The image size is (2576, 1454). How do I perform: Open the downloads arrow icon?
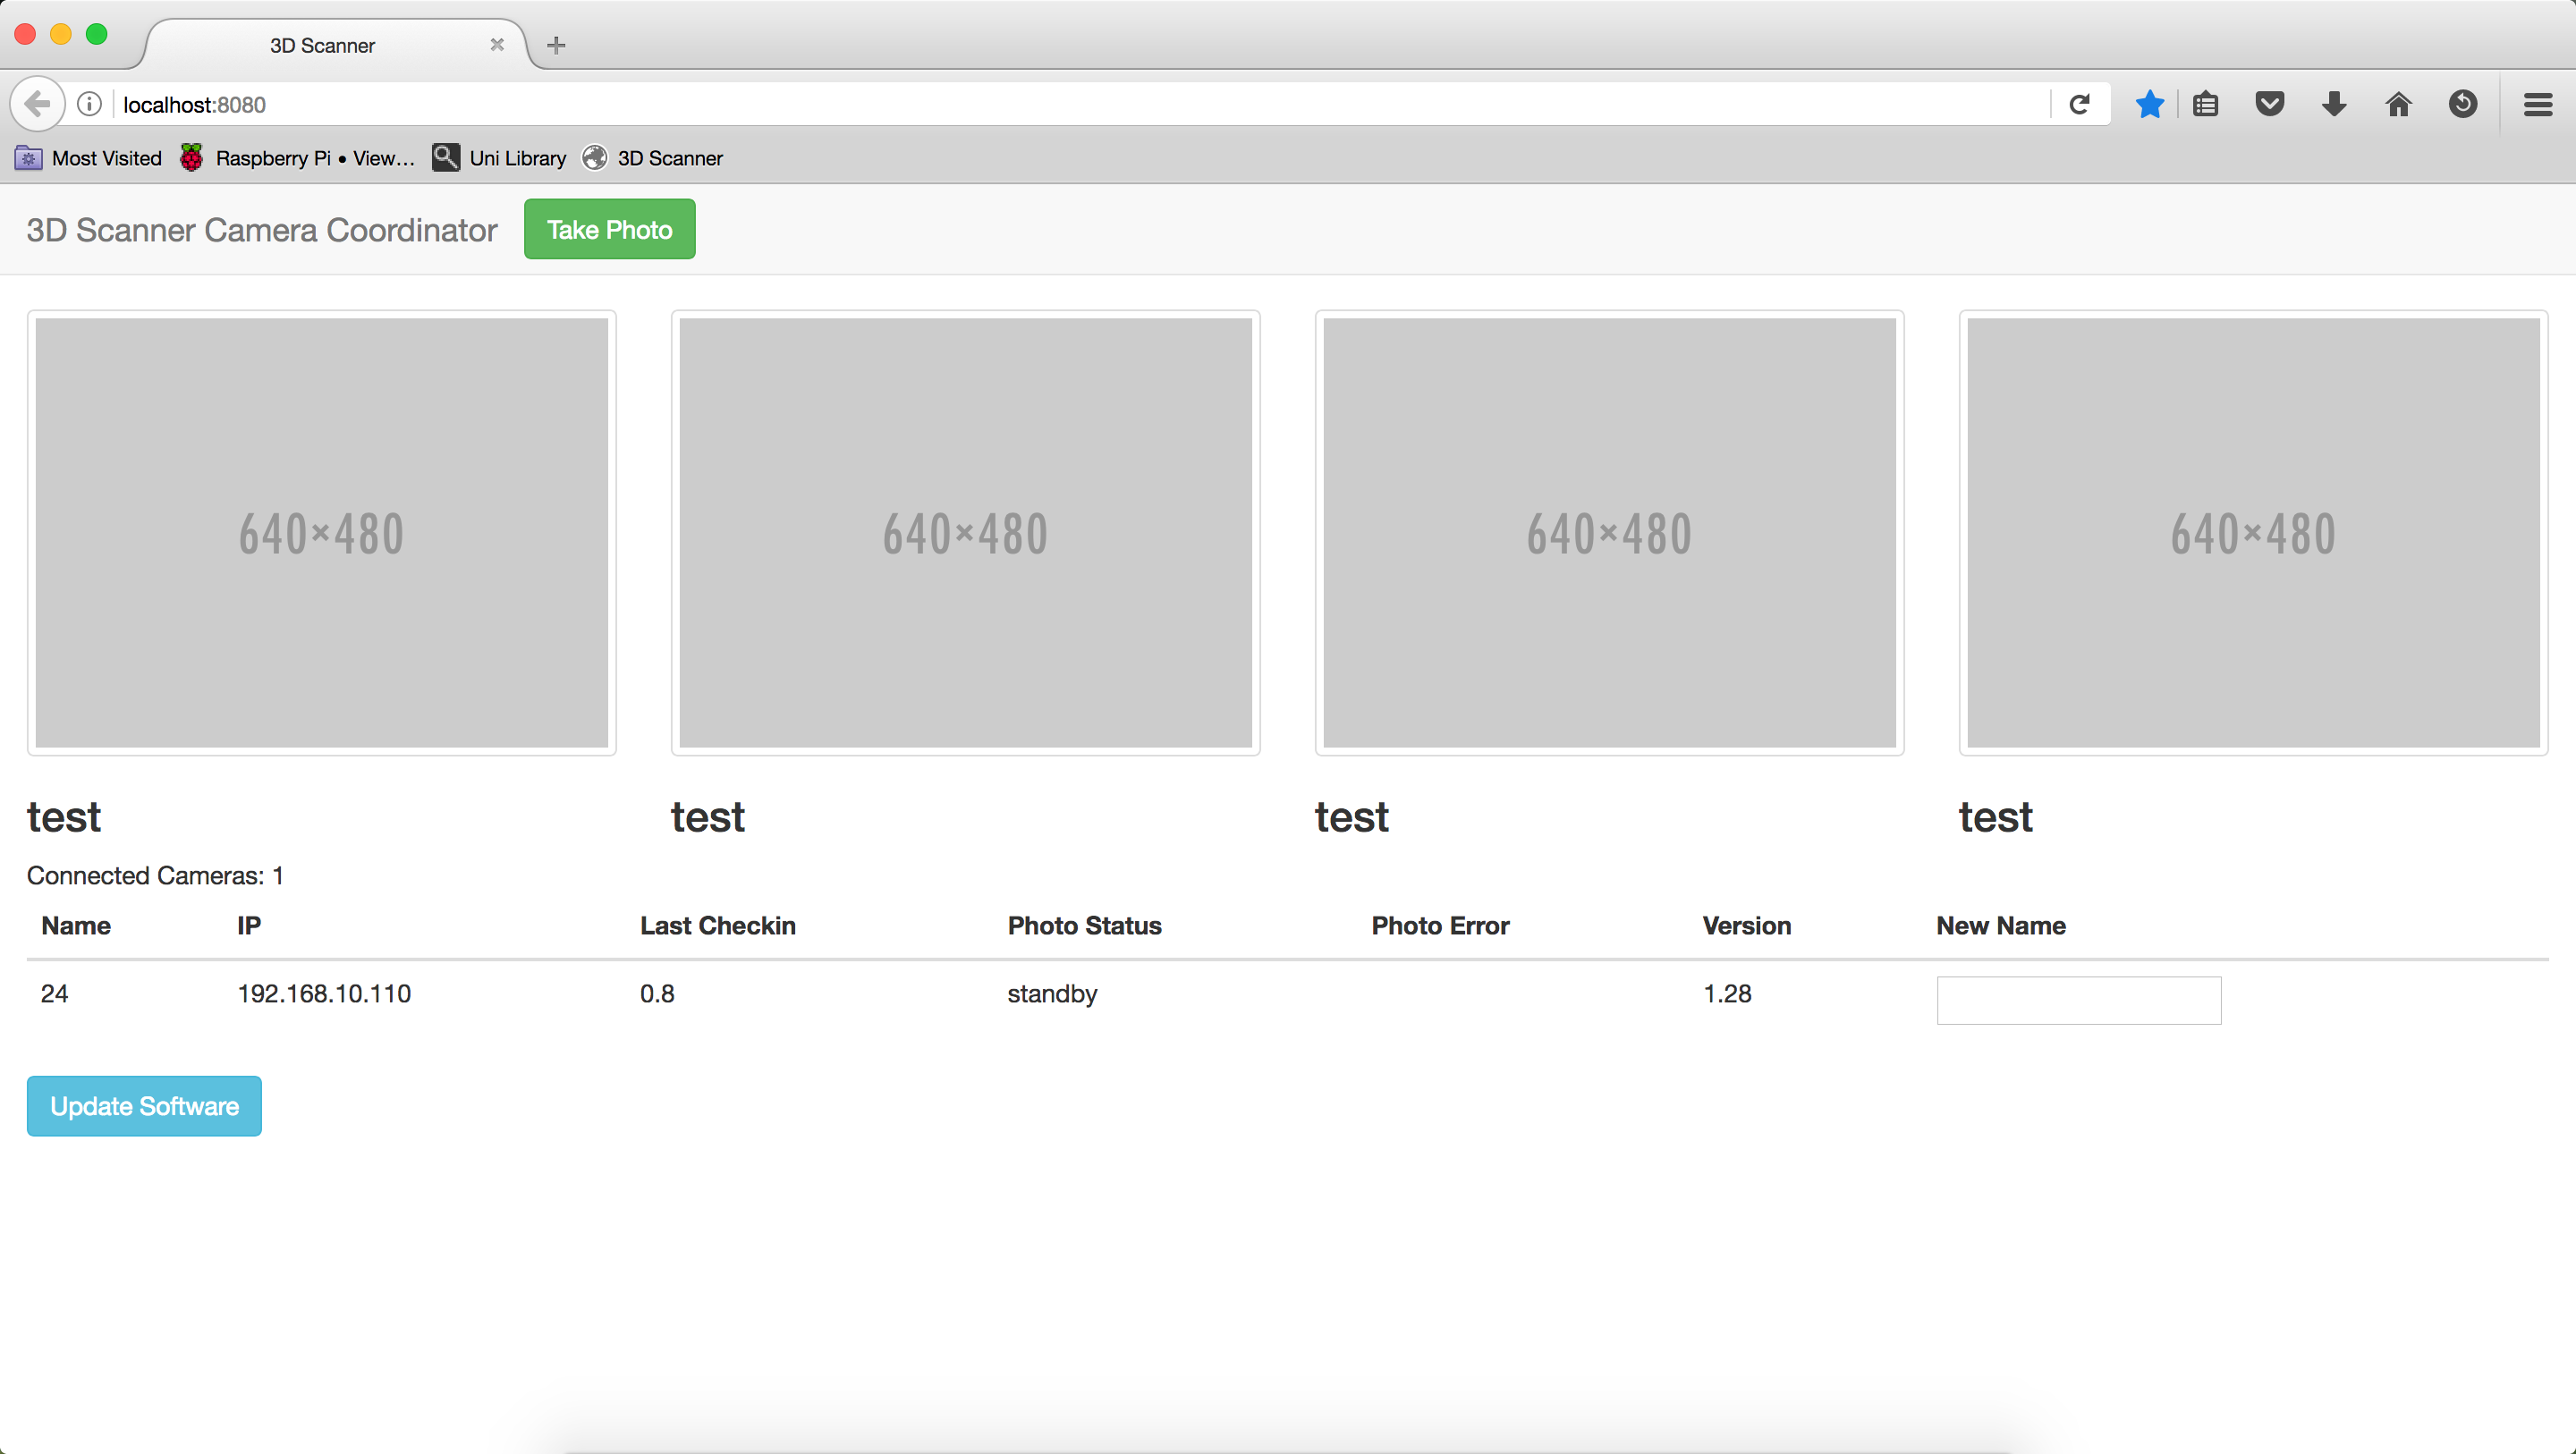[2334, 104]
